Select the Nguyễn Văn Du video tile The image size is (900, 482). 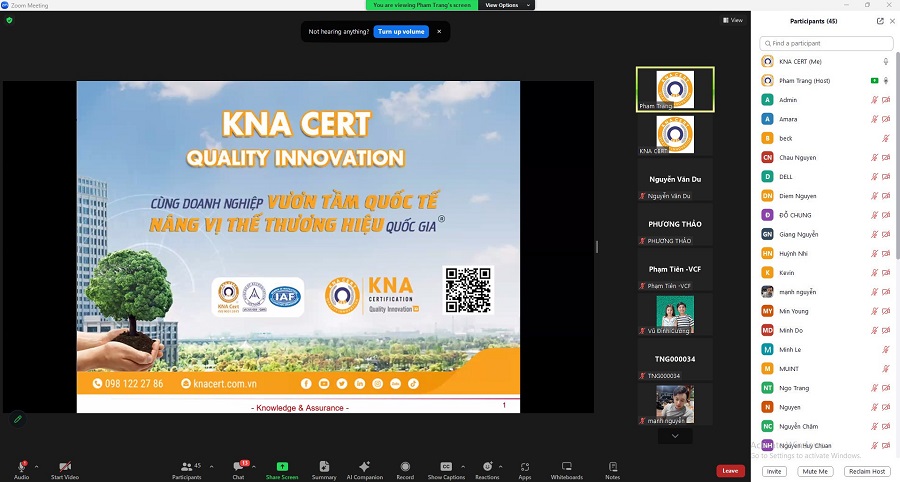coord(675,180)
